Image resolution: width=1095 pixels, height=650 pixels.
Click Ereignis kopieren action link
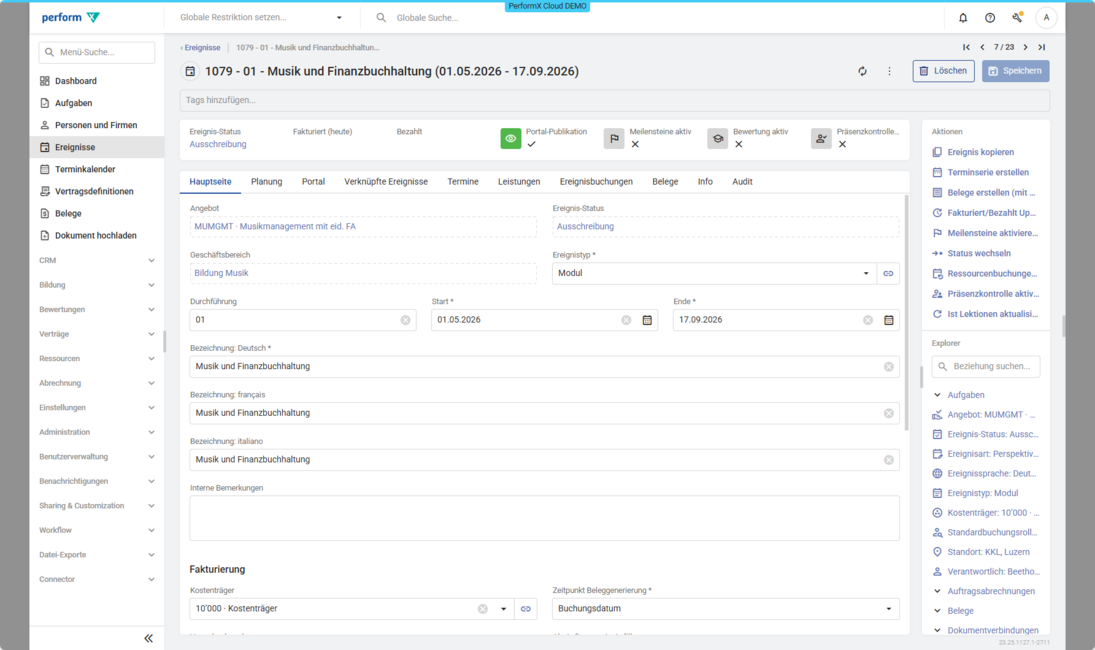pyautogui.click(x=980, y=152)
